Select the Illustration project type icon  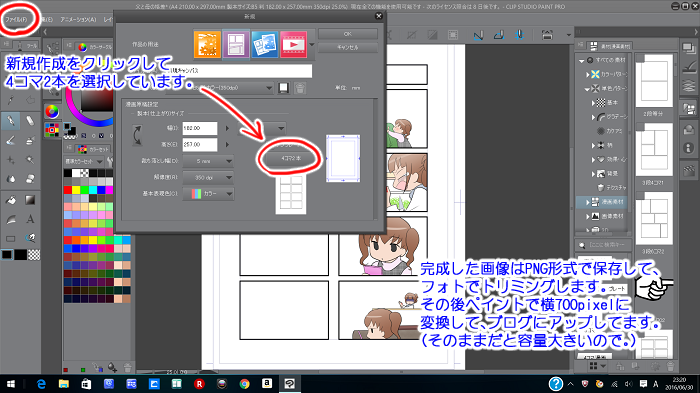[207, 45]
